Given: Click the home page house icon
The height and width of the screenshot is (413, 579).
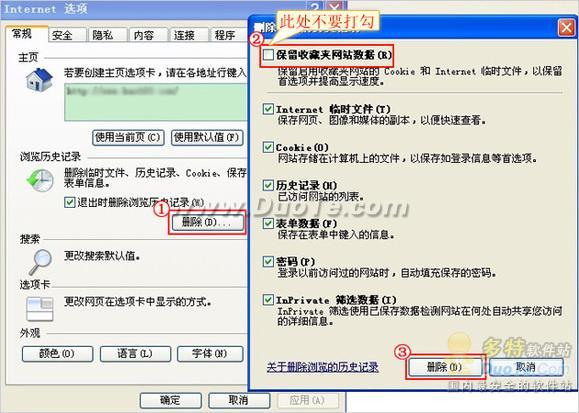Looking at the screenshot, I should click(x=39, y=79).
